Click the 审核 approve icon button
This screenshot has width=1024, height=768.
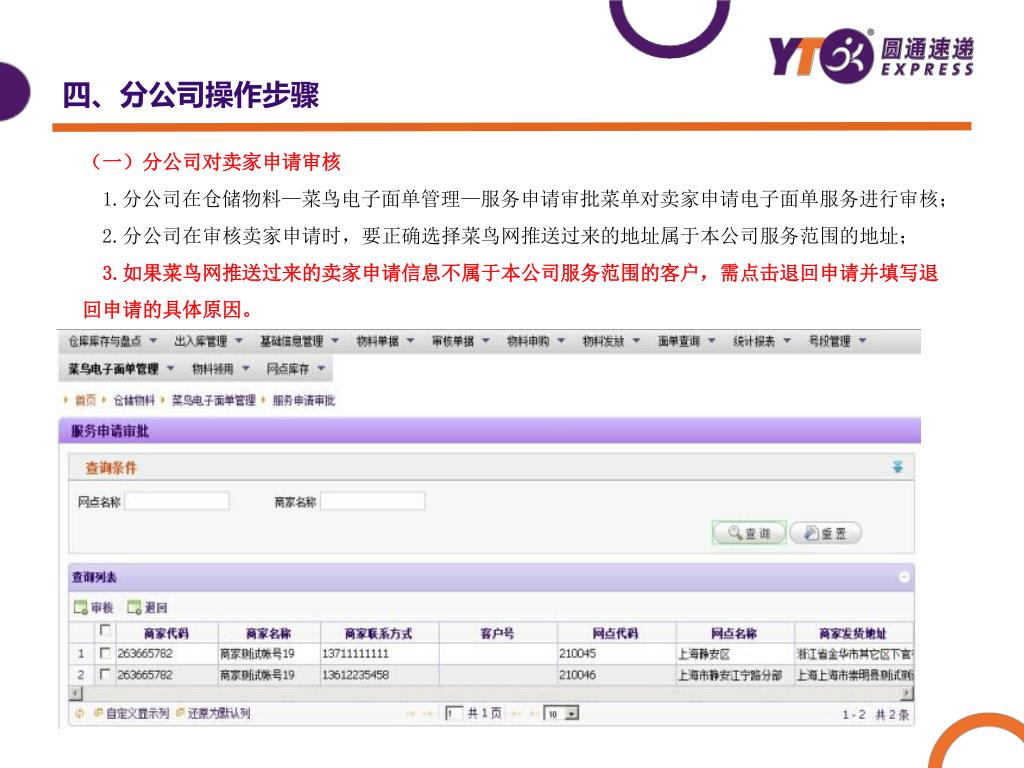click(x=93, y=608)
